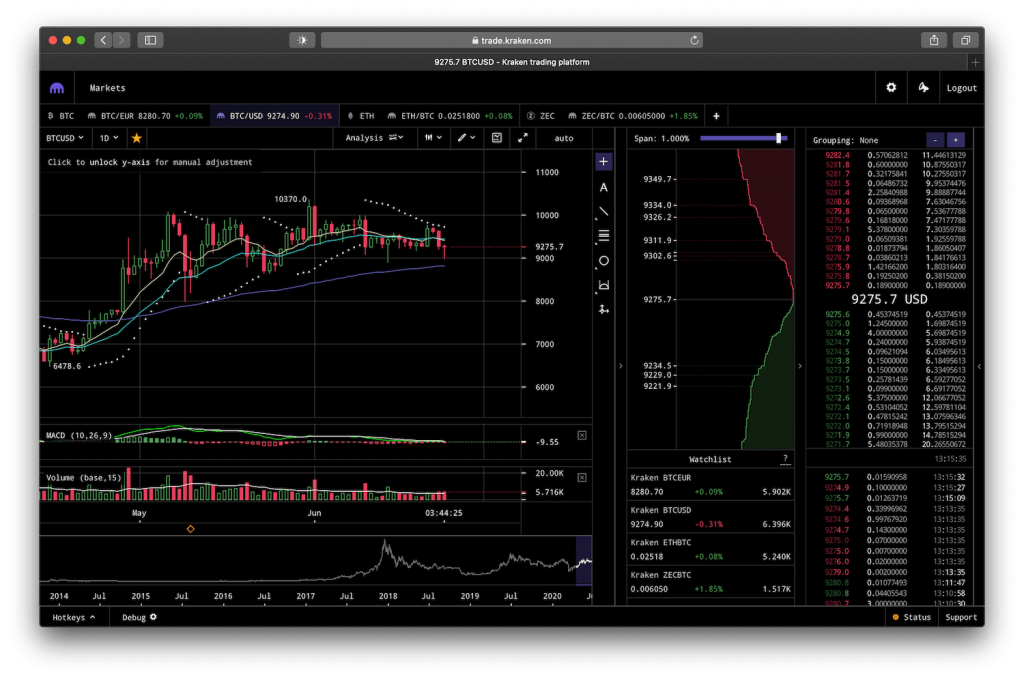Close the MACD indicator panel
This screenshot has width=1024, height=679.
tap(582, 435)
